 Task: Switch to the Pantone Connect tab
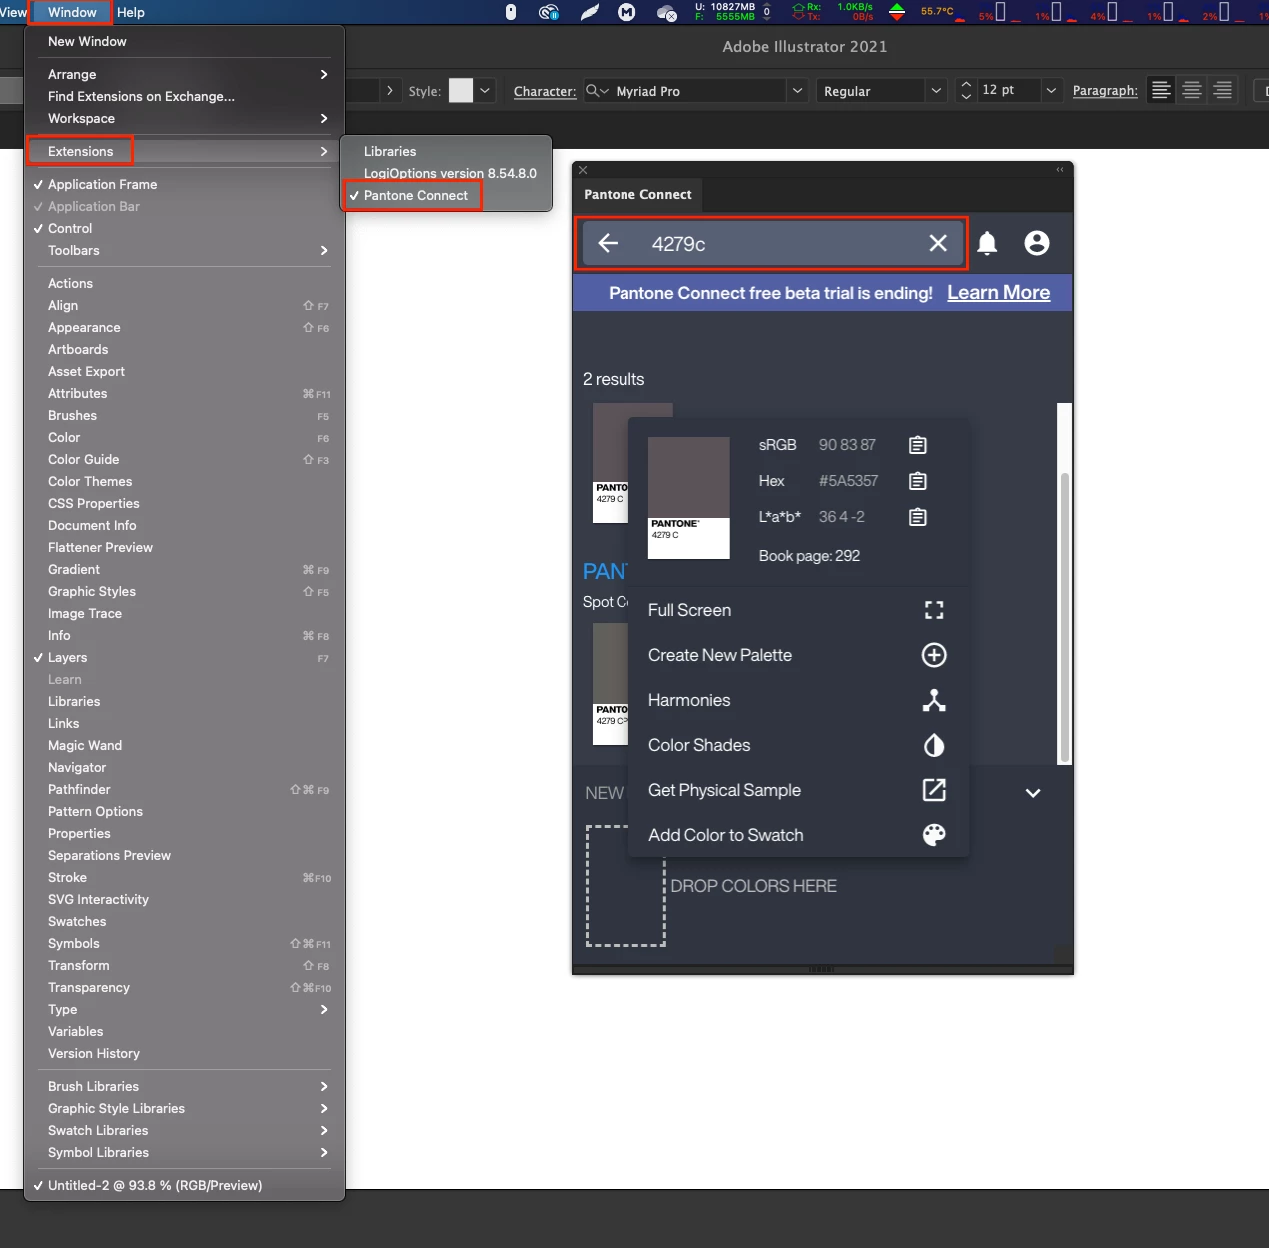638,194
